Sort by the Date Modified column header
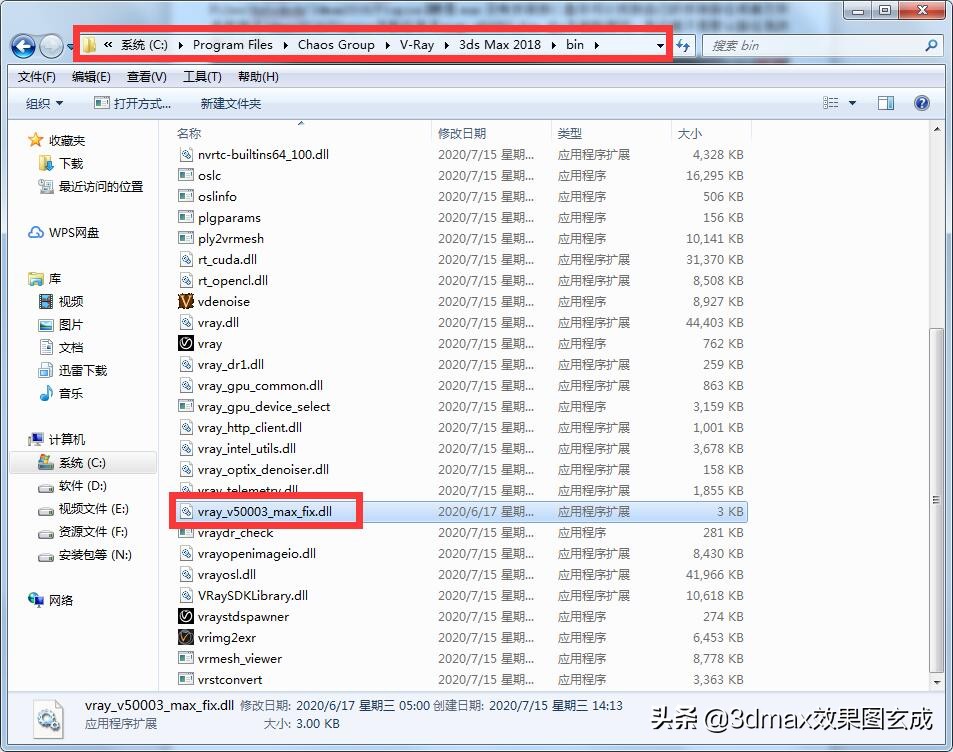Viewport: 953px width, 752px height. click(491, 133)
